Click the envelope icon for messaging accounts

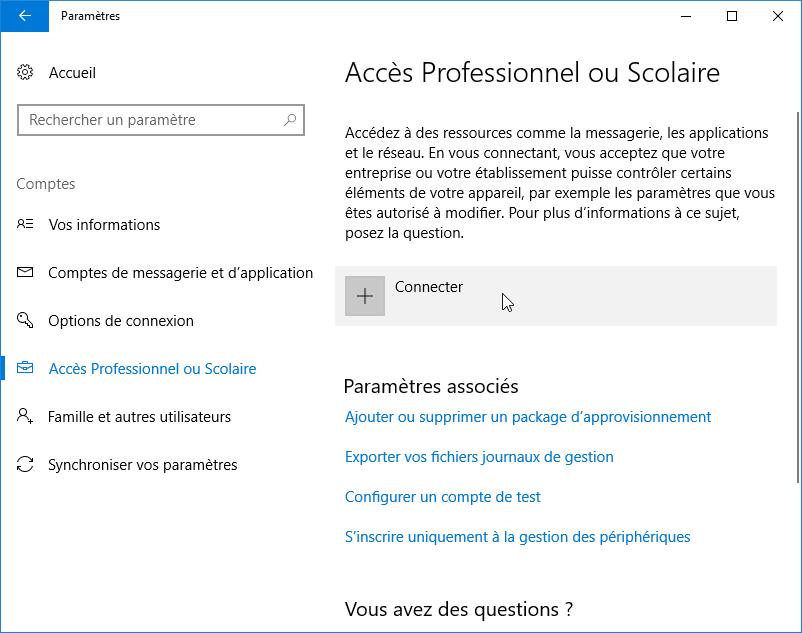point(25,272)
